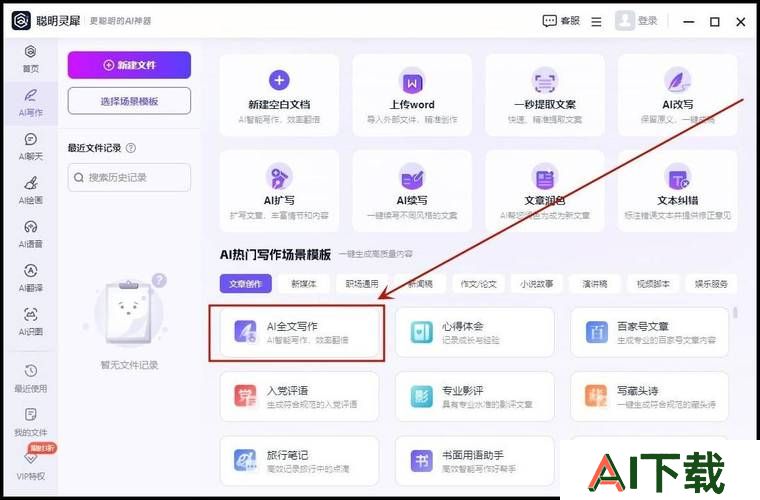
Task: Open the AI绘画 sidebar icon
Action: click(x=31, y=183)
